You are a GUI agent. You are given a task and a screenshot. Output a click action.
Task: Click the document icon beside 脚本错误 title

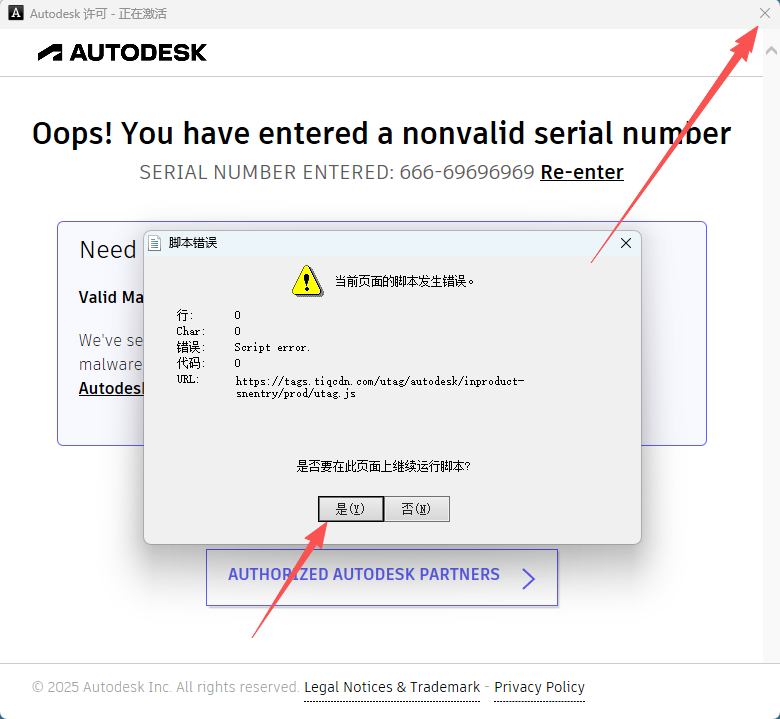pos(155,243)
